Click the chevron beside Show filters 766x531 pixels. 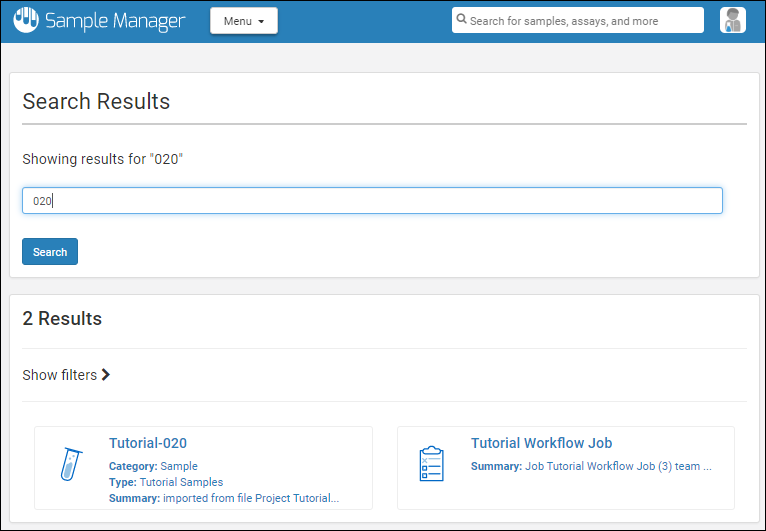[x=106, y=375]
